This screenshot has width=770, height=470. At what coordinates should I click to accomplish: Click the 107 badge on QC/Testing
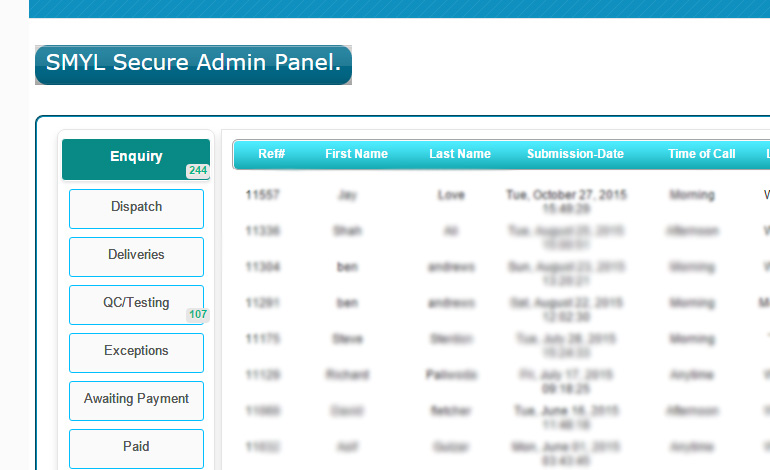click(198, 315)
